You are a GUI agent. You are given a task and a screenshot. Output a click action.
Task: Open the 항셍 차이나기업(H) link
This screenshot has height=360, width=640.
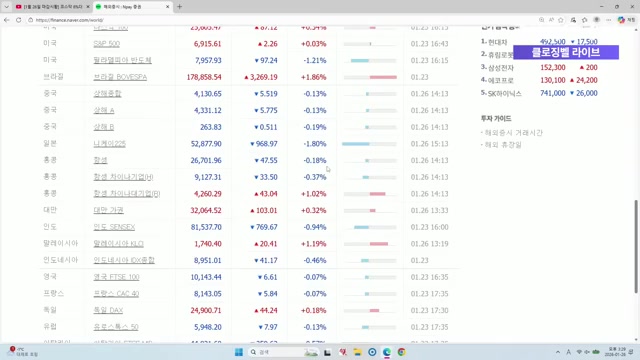[123, 177]
